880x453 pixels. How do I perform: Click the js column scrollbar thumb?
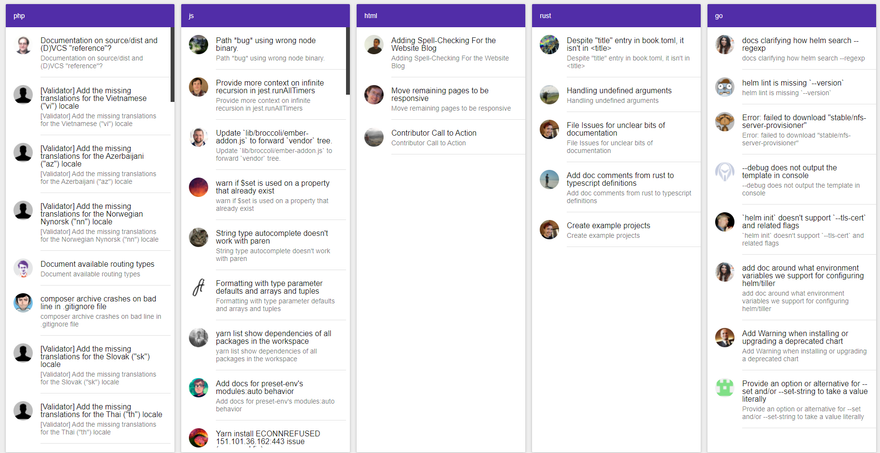[347, 61]
